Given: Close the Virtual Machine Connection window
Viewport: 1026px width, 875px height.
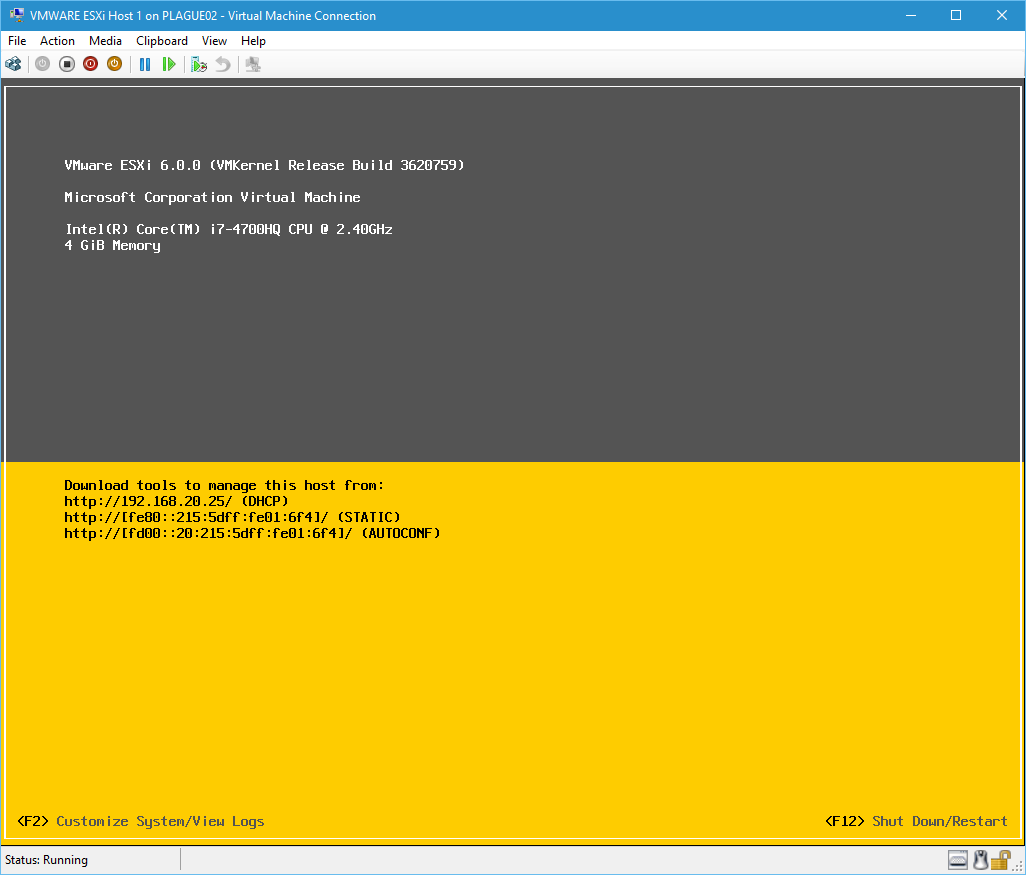Looking at the screenshot, I should [1002, 15].
